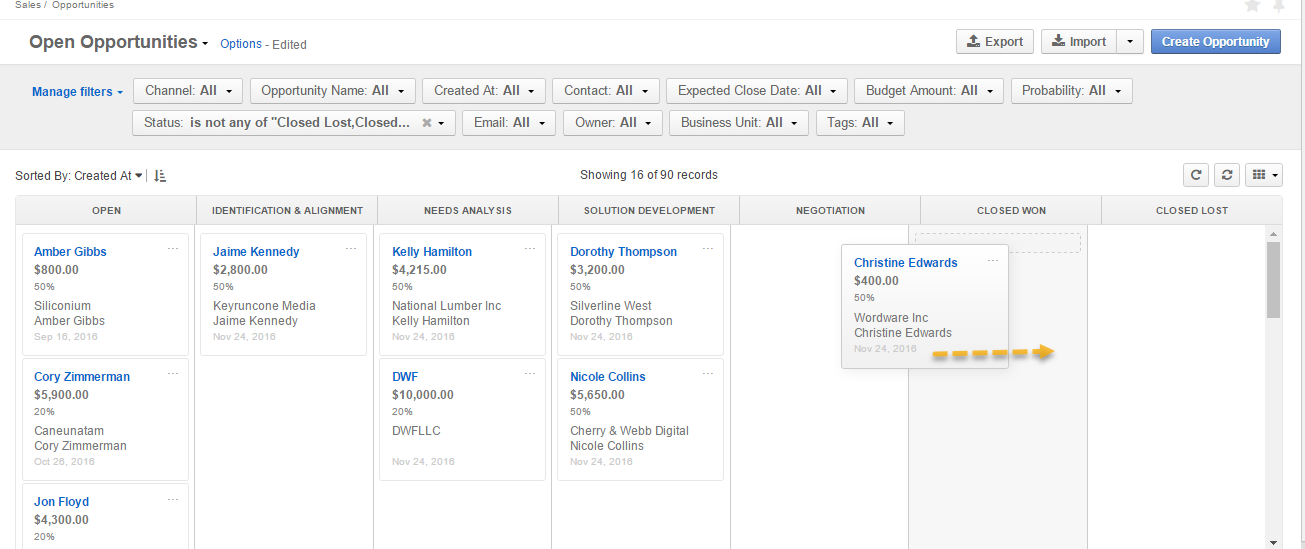Click the reset grid icon
Image resolution: width=1305 pixels, height=549 pixels.
coord(1227,175)
